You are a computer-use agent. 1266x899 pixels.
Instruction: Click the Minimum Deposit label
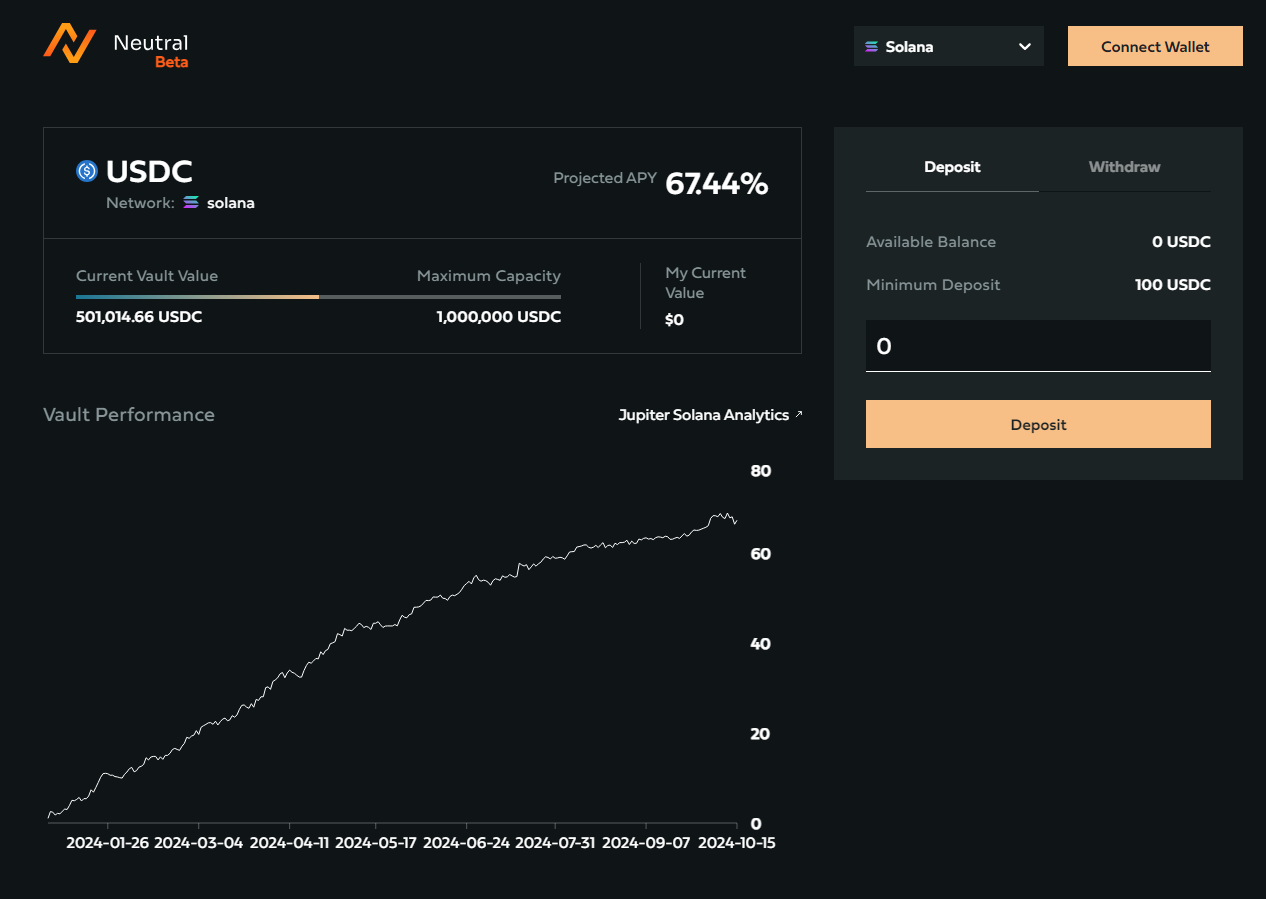(x=933, y=285)
